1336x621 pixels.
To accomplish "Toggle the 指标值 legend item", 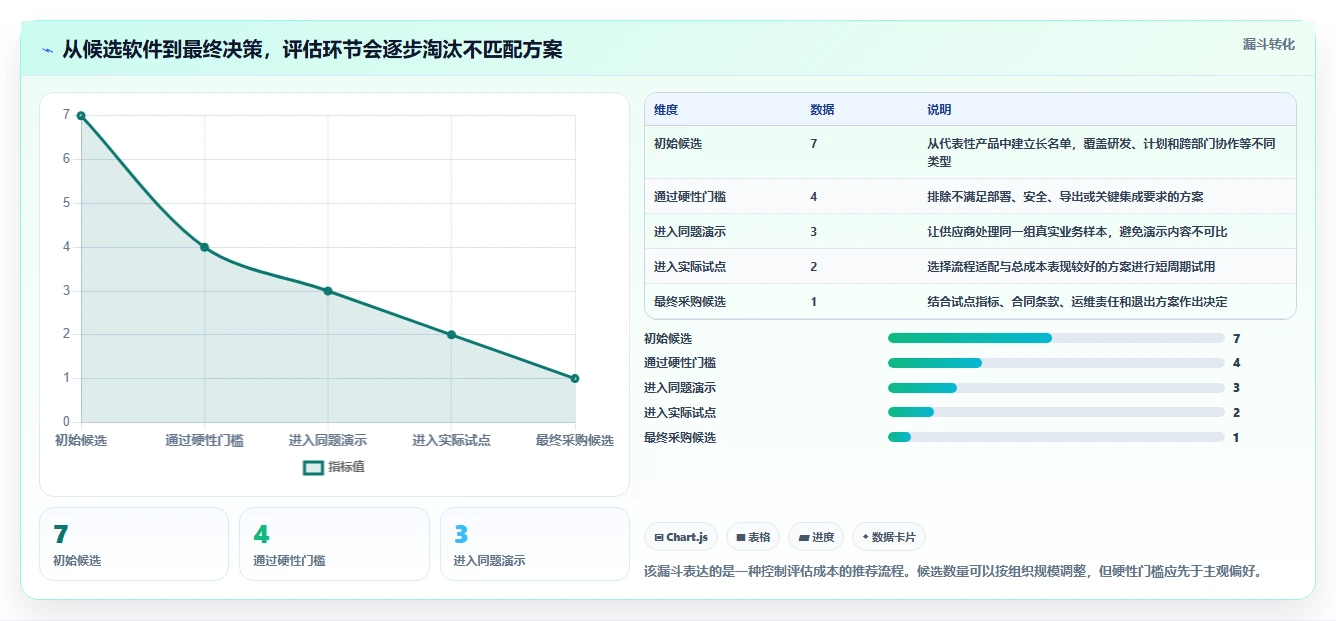I will [x=334, y=467].
